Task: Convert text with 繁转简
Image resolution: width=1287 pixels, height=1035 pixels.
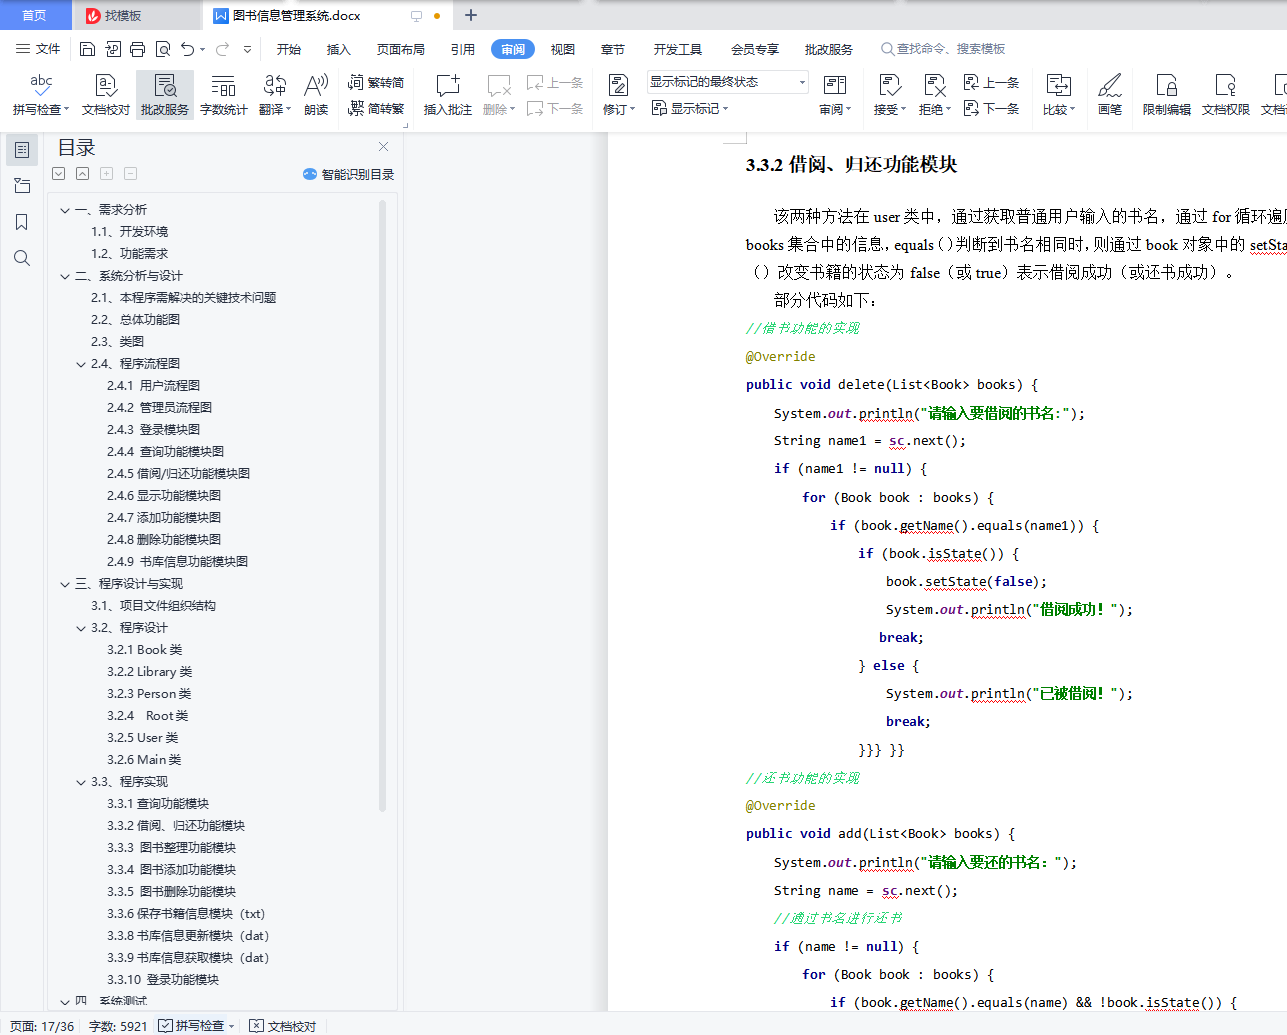Action: click(376, 82)
